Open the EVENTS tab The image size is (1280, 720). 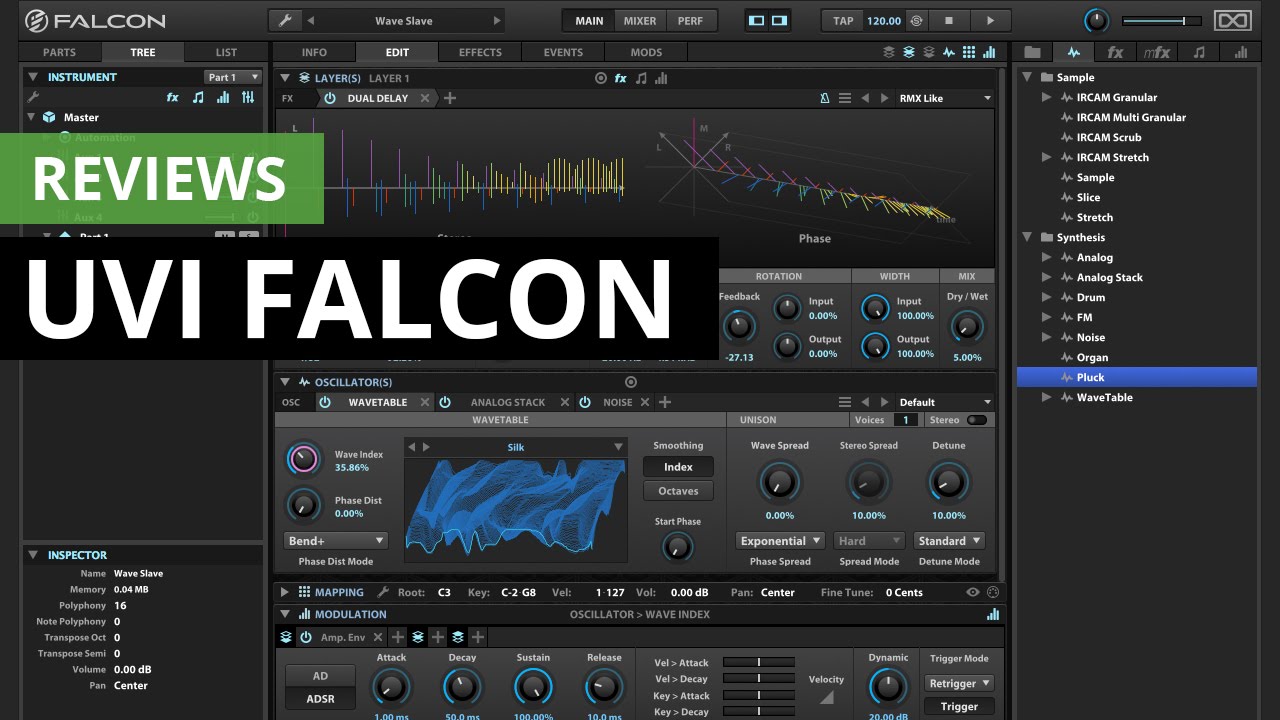(563, 52)
